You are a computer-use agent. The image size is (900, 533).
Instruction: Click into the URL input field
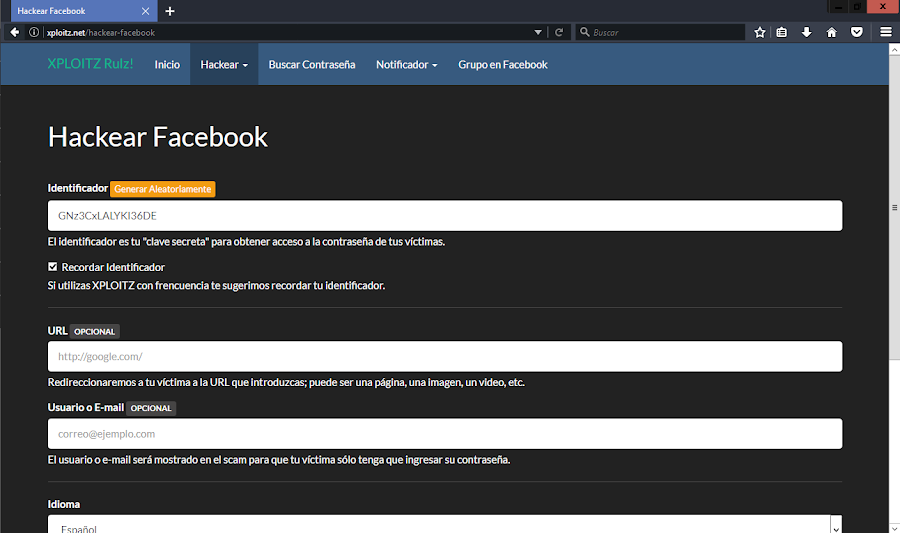(445, 356)
